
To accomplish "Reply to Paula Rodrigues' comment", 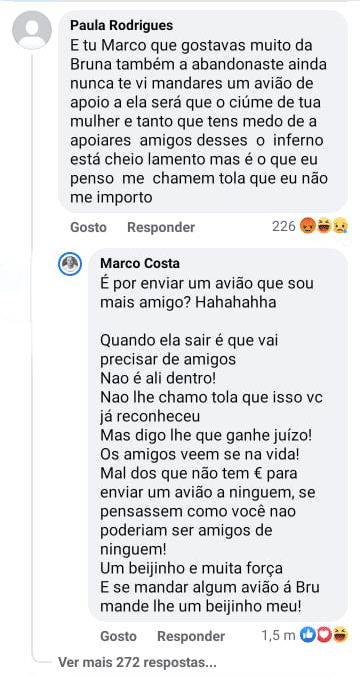I will tap(161, 227).
